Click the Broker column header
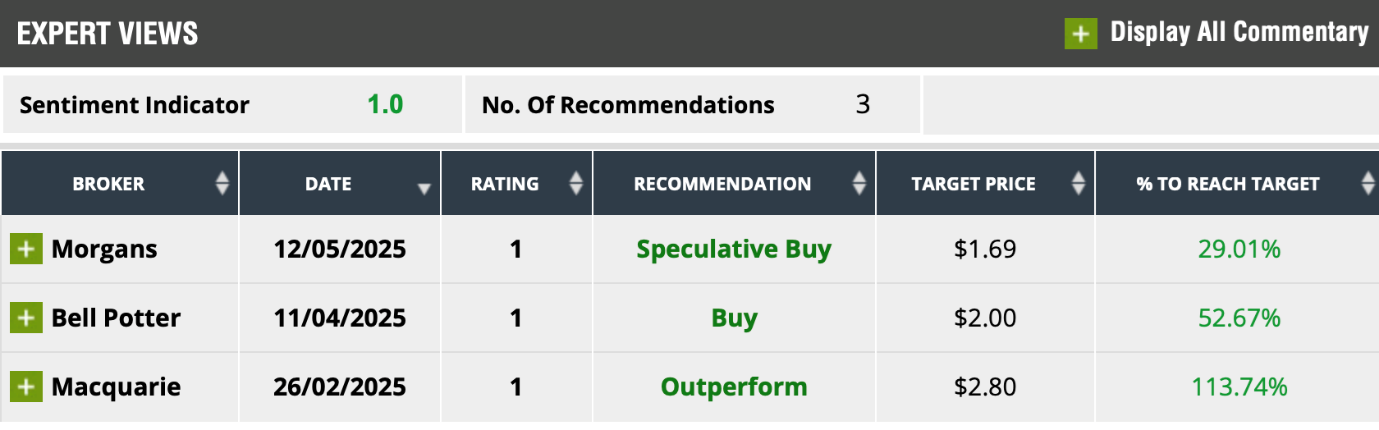 [x=108, y=184]
